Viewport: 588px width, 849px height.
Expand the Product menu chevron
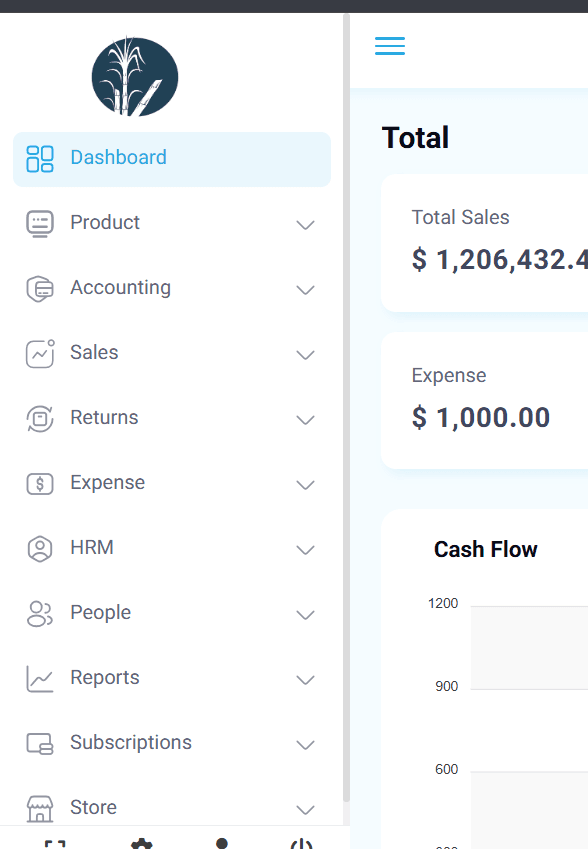click(305, 225)
